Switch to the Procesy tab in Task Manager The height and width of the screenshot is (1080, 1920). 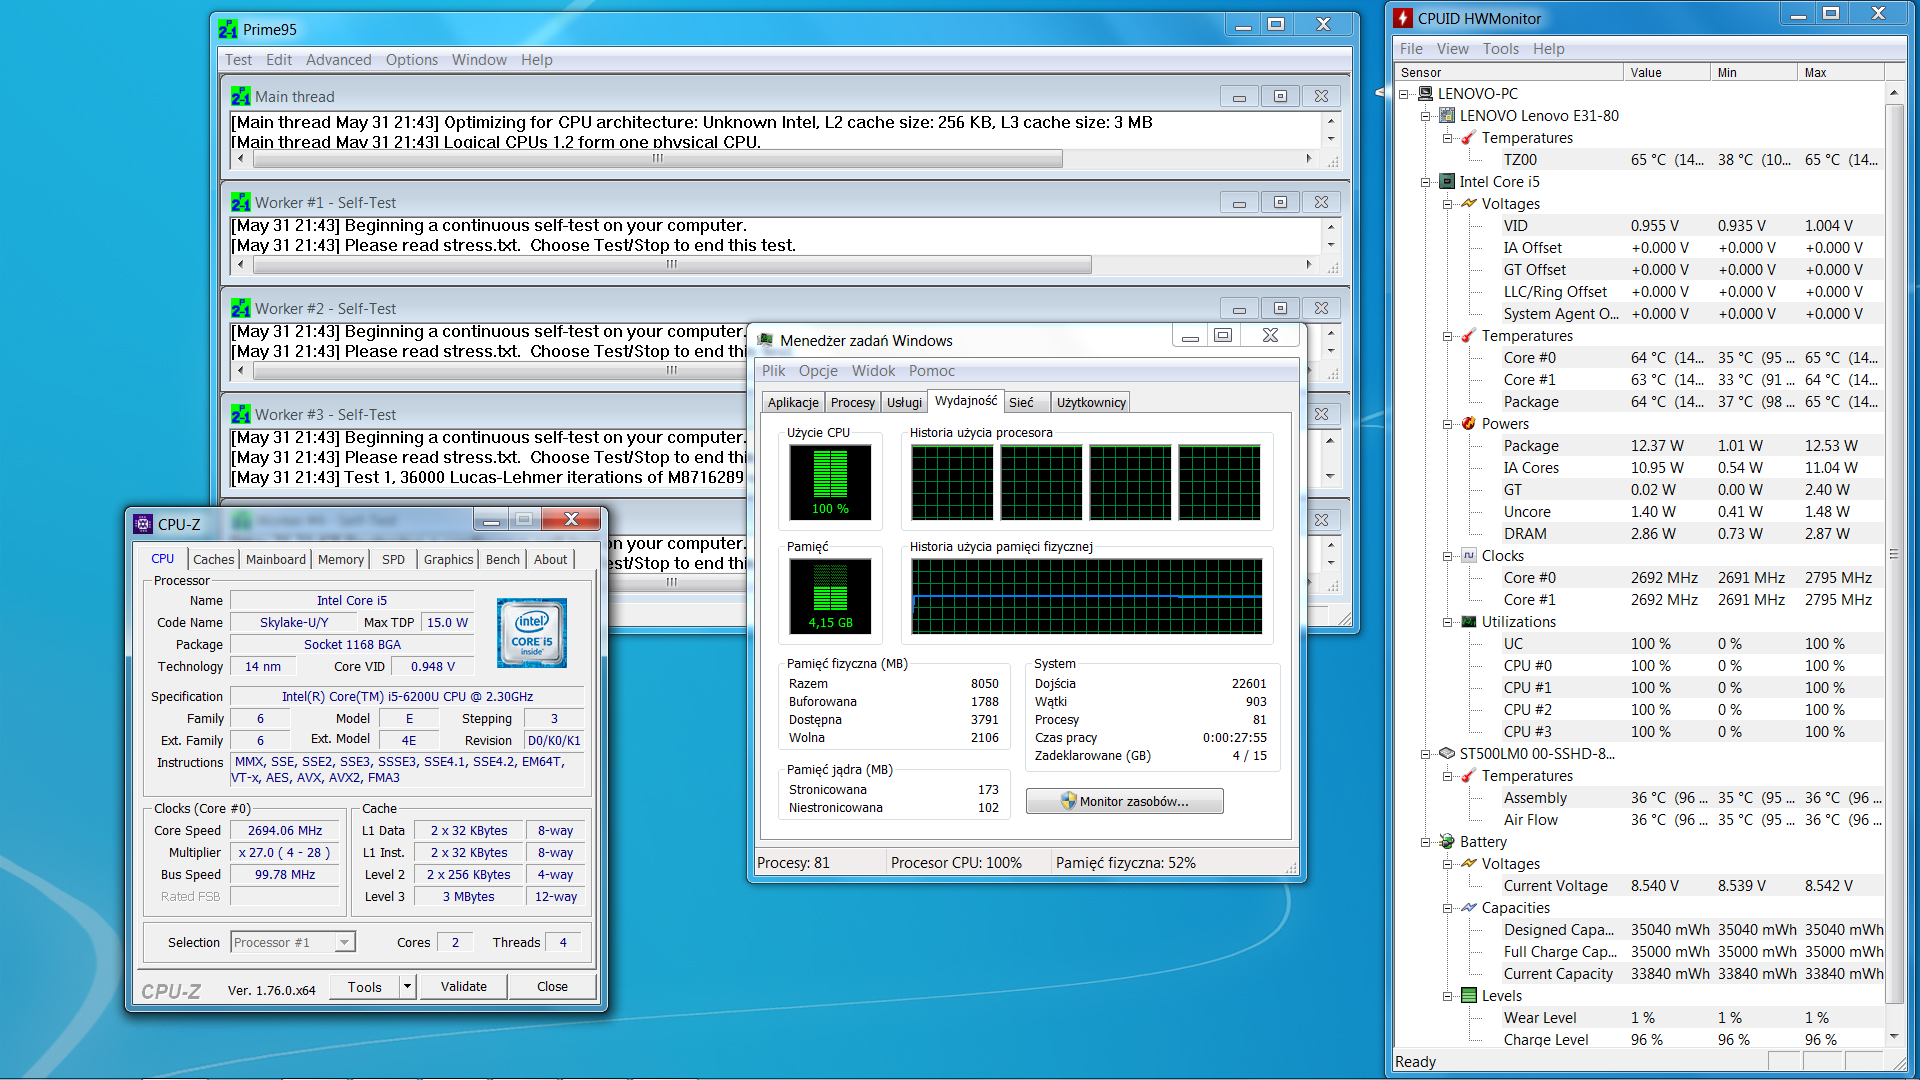(852, 403)
